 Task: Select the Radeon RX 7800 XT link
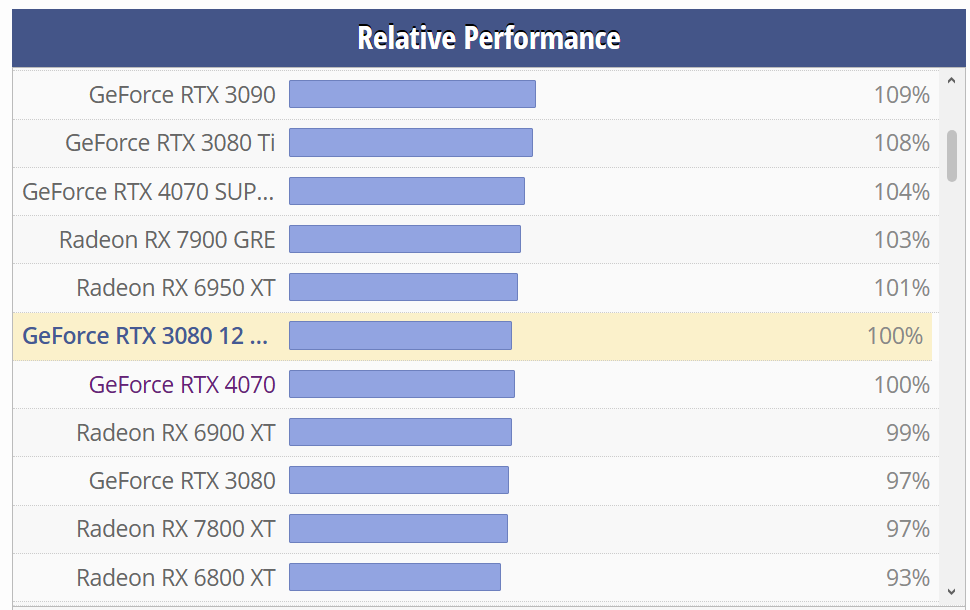tap(176, 528)
